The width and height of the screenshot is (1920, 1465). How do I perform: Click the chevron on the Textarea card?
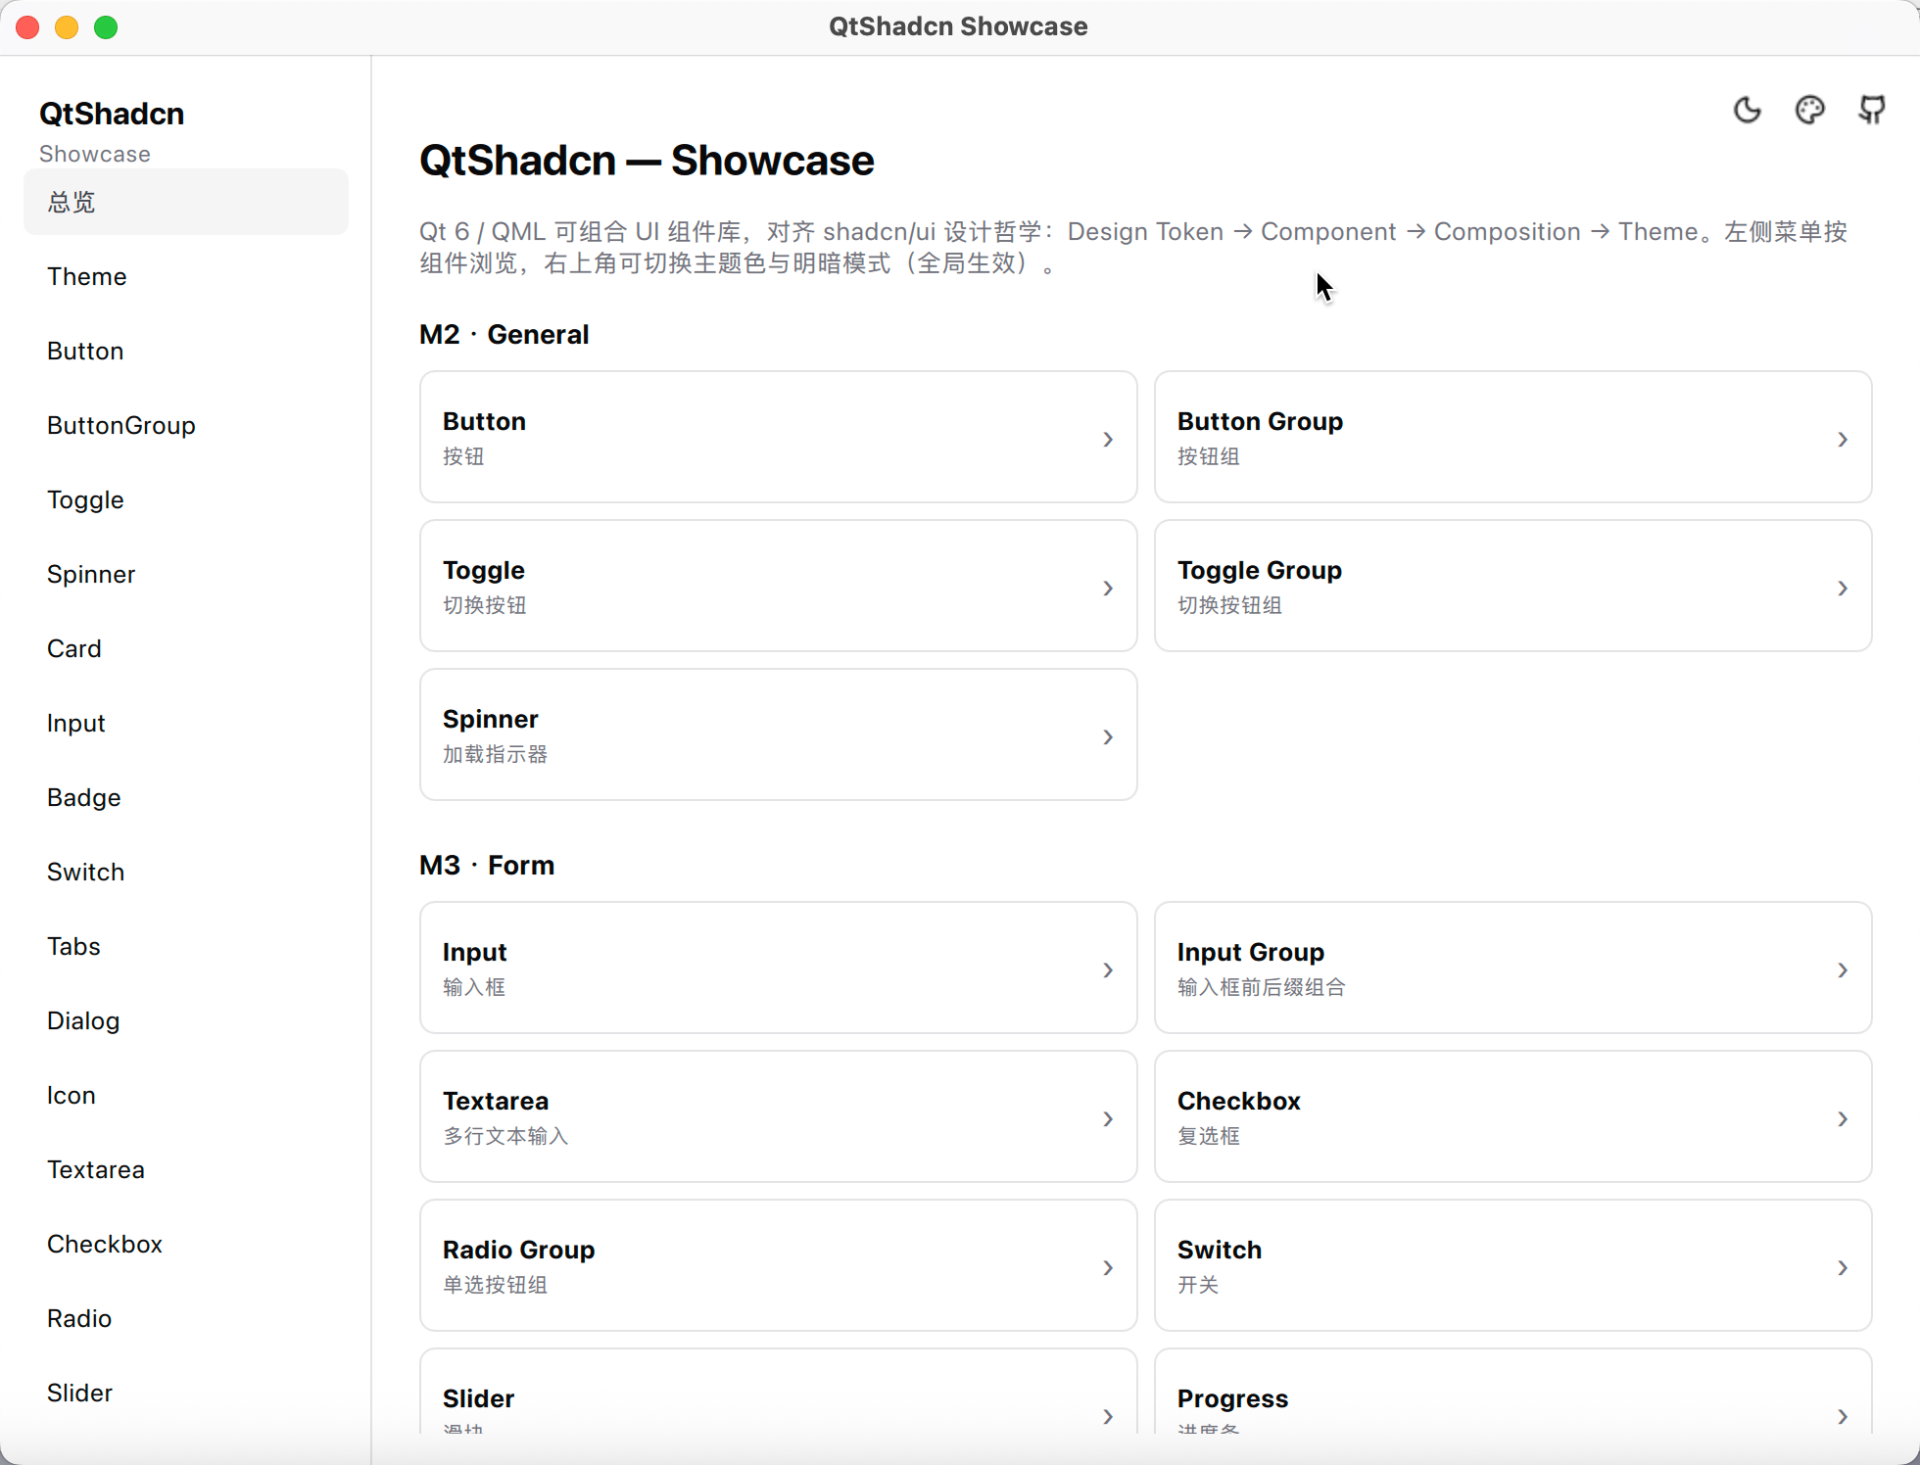pos(1108,1119)
